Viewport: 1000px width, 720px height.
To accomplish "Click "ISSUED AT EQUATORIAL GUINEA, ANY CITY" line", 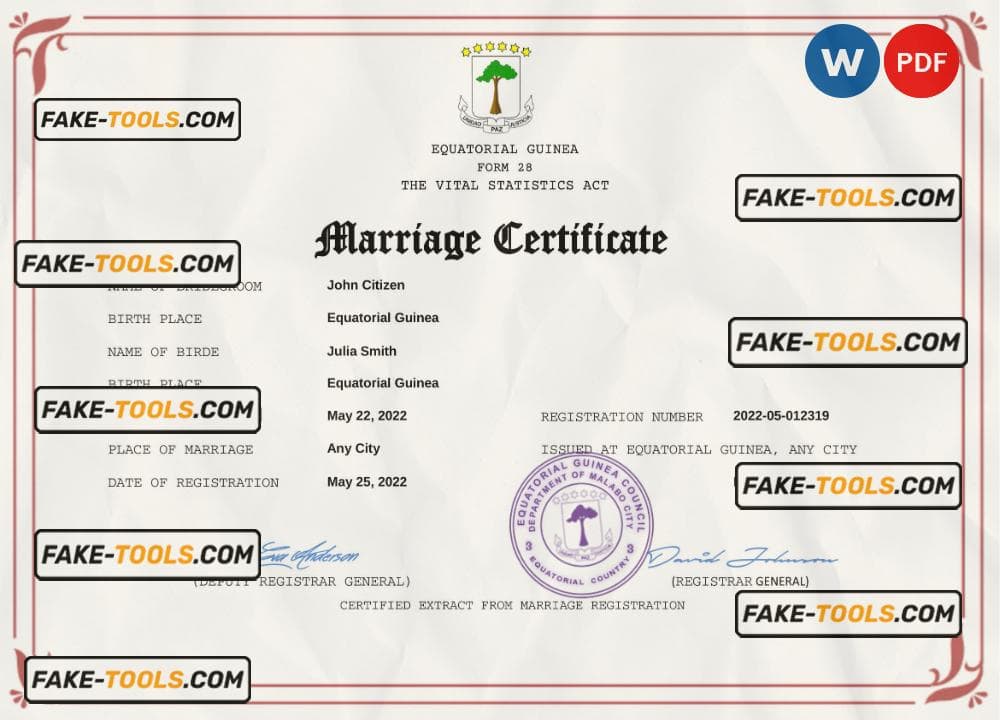I will 699,450.
